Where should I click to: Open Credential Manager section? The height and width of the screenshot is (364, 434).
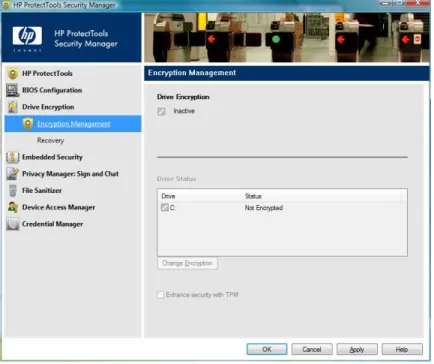(53, 224)
